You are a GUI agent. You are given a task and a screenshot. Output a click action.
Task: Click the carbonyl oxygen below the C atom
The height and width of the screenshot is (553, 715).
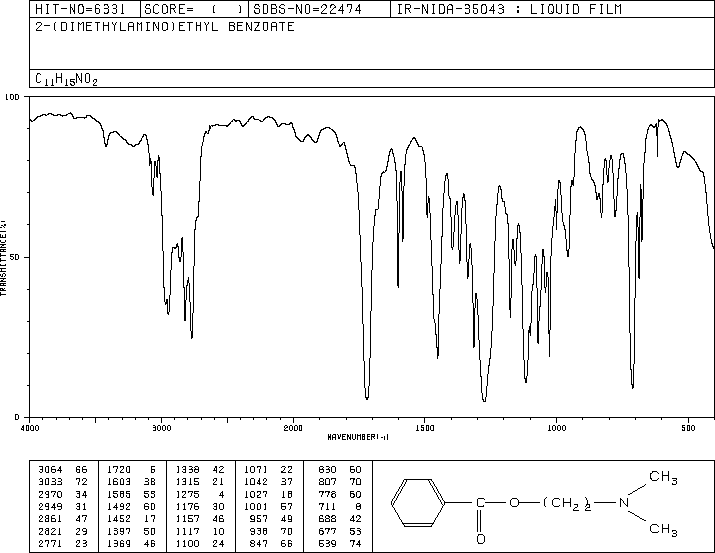pos(480,539)
